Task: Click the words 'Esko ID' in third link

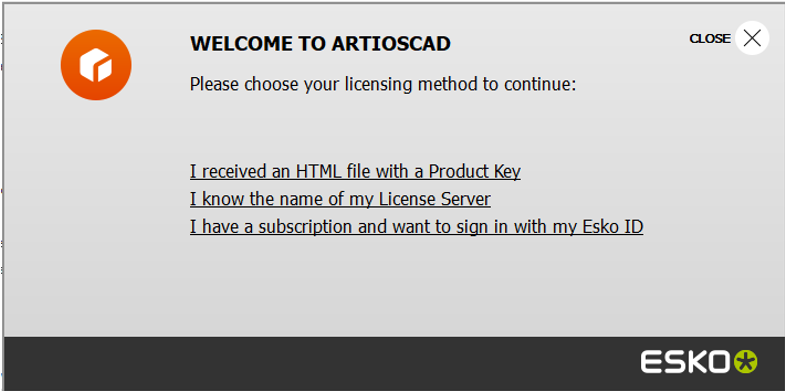Action: pos(613,227)
